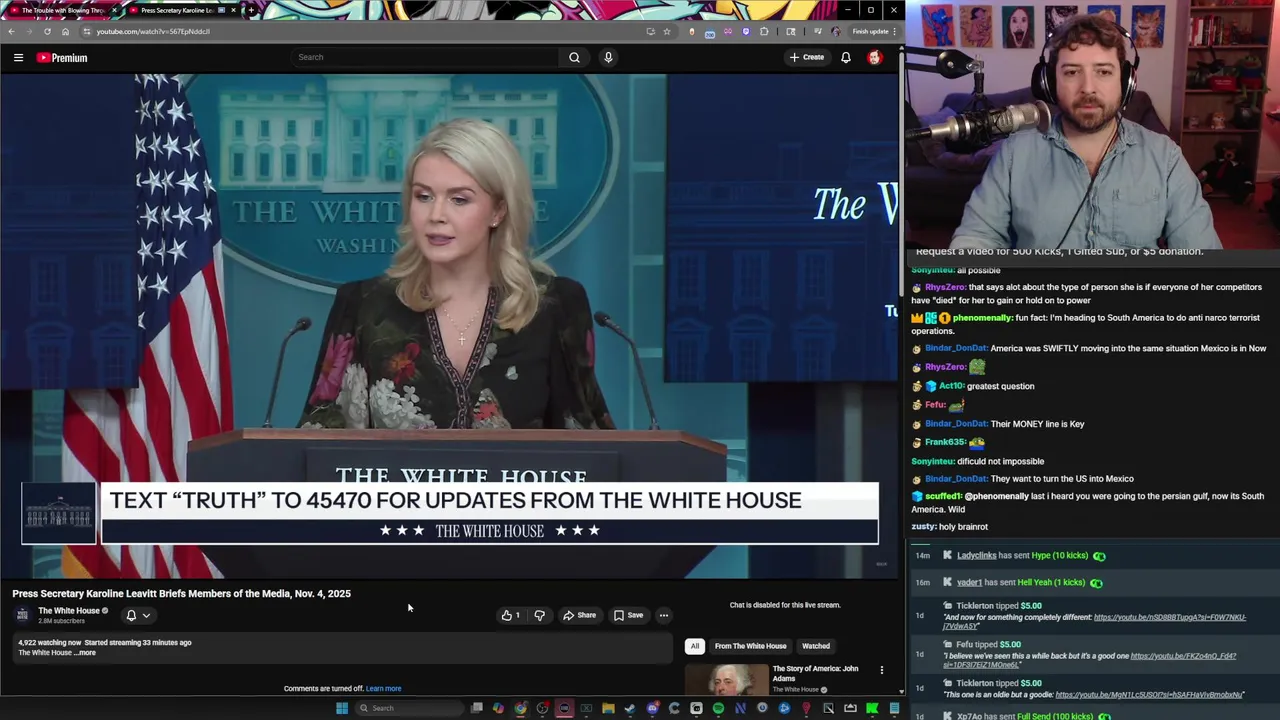Go to browser home page icon
This screenshot has width=1280, height=720.
(x=65, y=31)
